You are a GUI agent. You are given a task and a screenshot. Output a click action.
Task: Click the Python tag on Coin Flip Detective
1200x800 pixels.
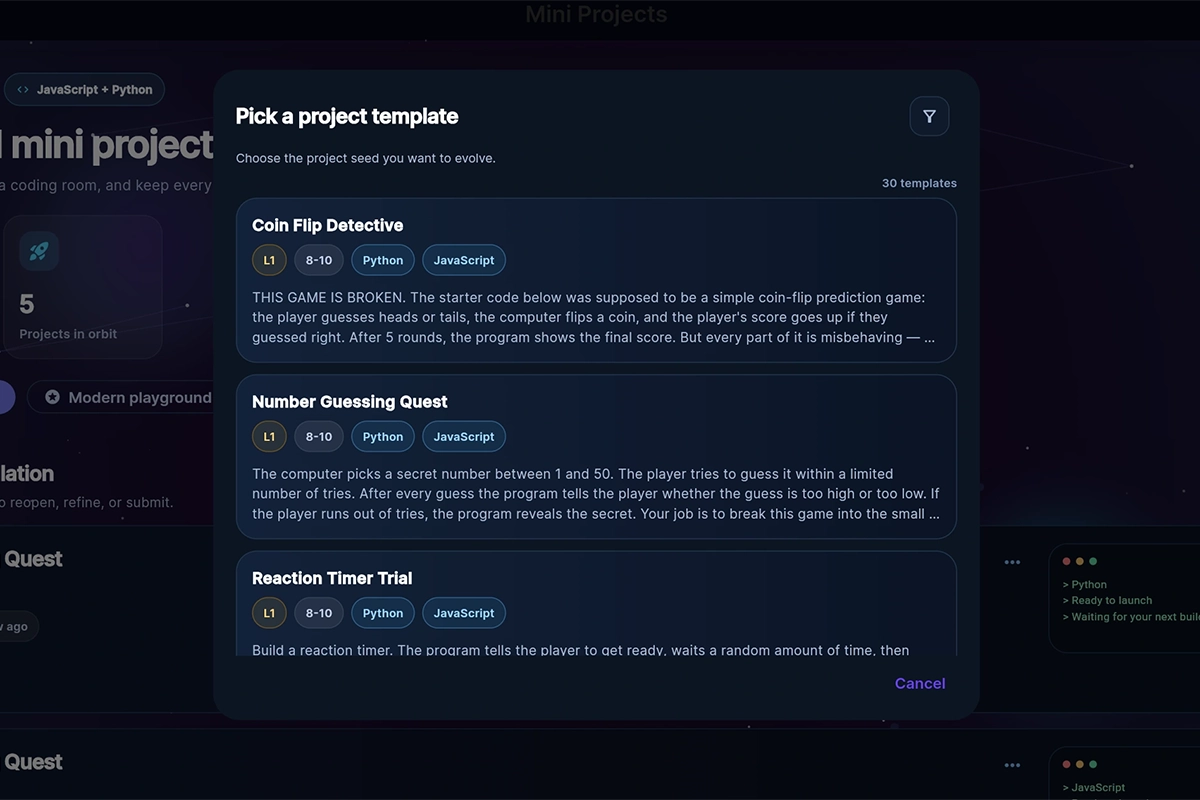[x=383, y=260]
